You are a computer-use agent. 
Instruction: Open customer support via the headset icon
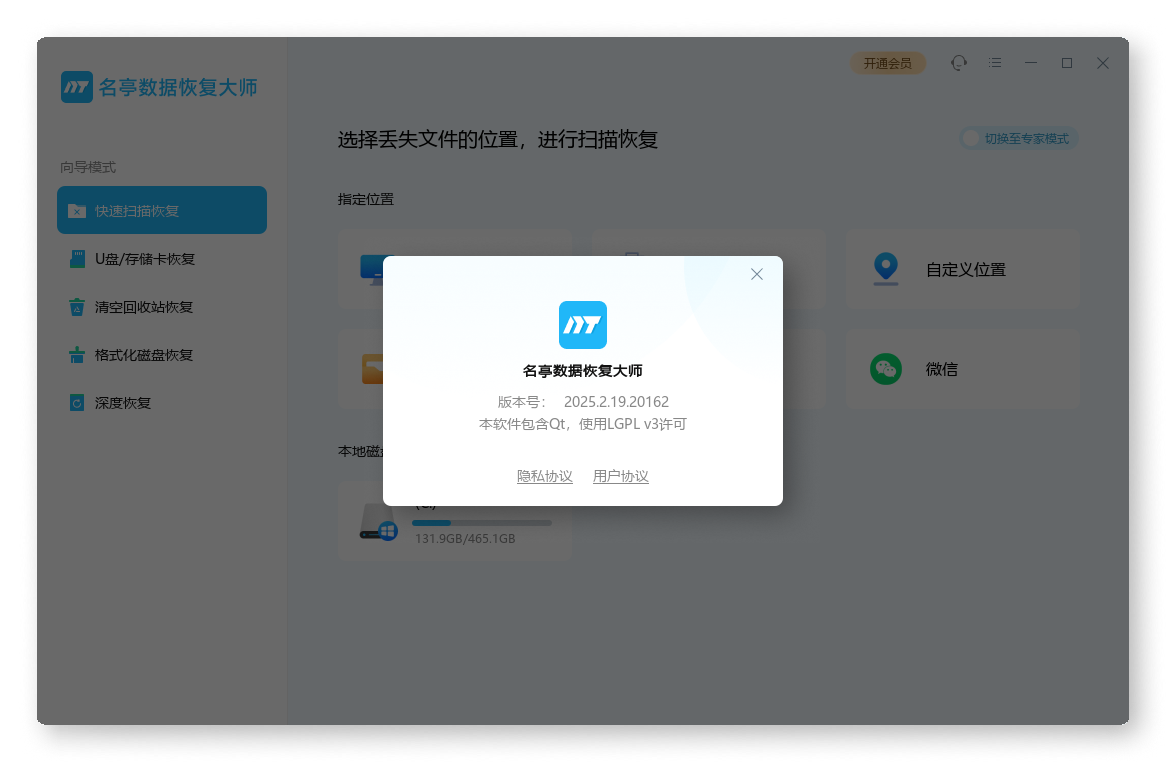coord(958,62)
